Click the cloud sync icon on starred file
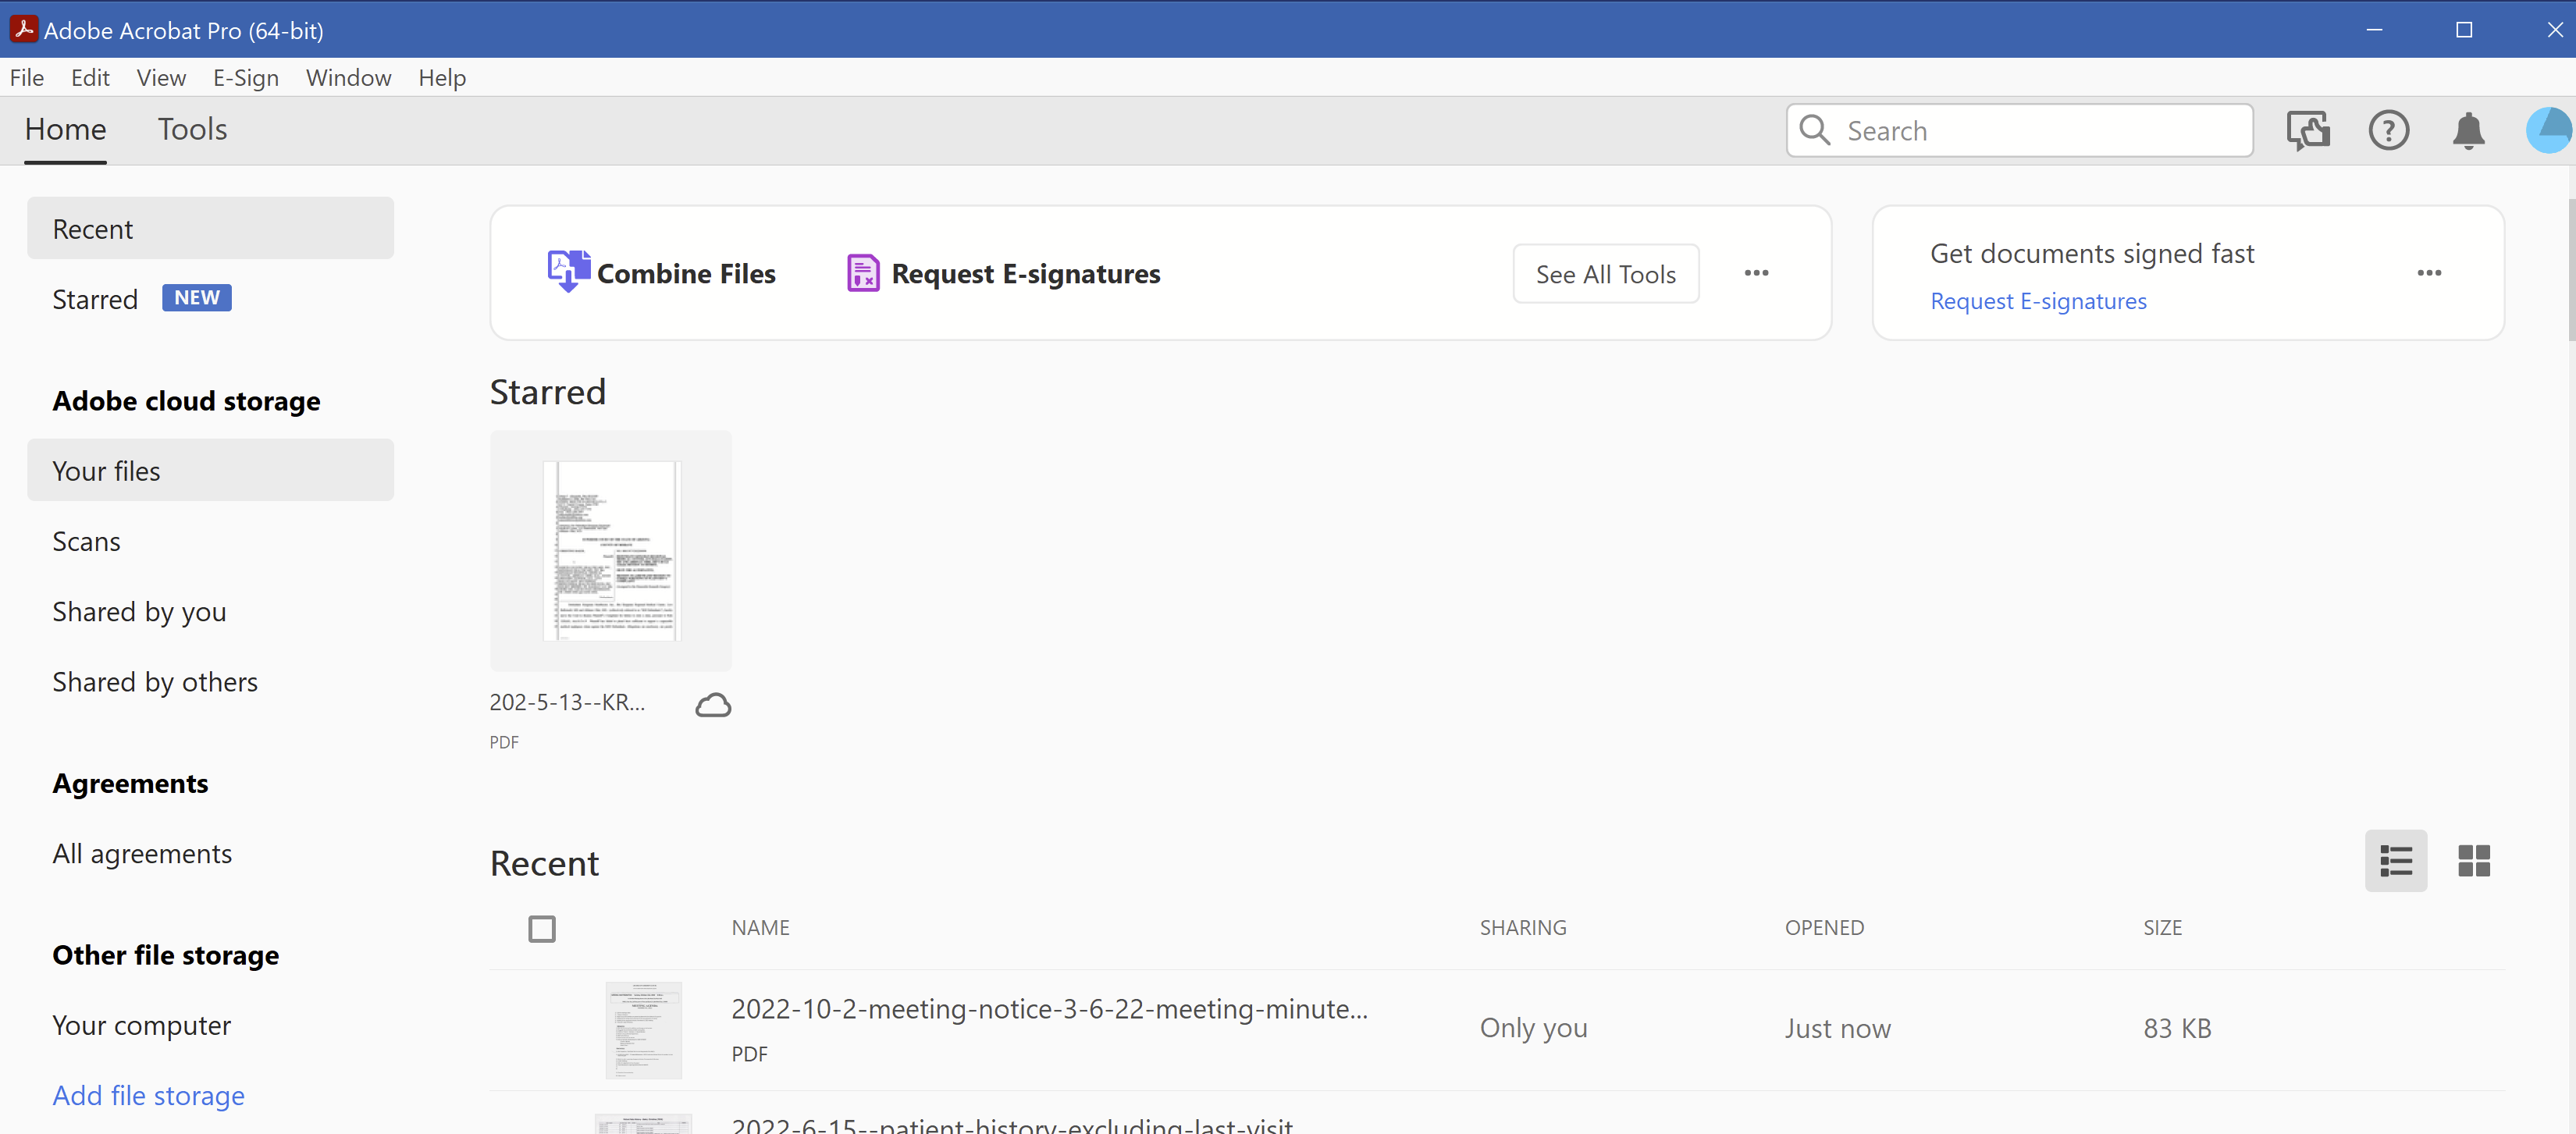Screen dimensions: 2576x1134 pos(713,704)
